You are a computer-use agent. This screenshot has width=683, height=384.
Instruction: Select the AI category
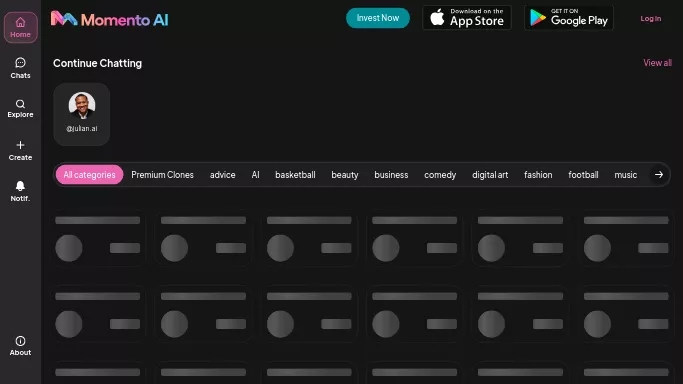(x=255, y=175)
